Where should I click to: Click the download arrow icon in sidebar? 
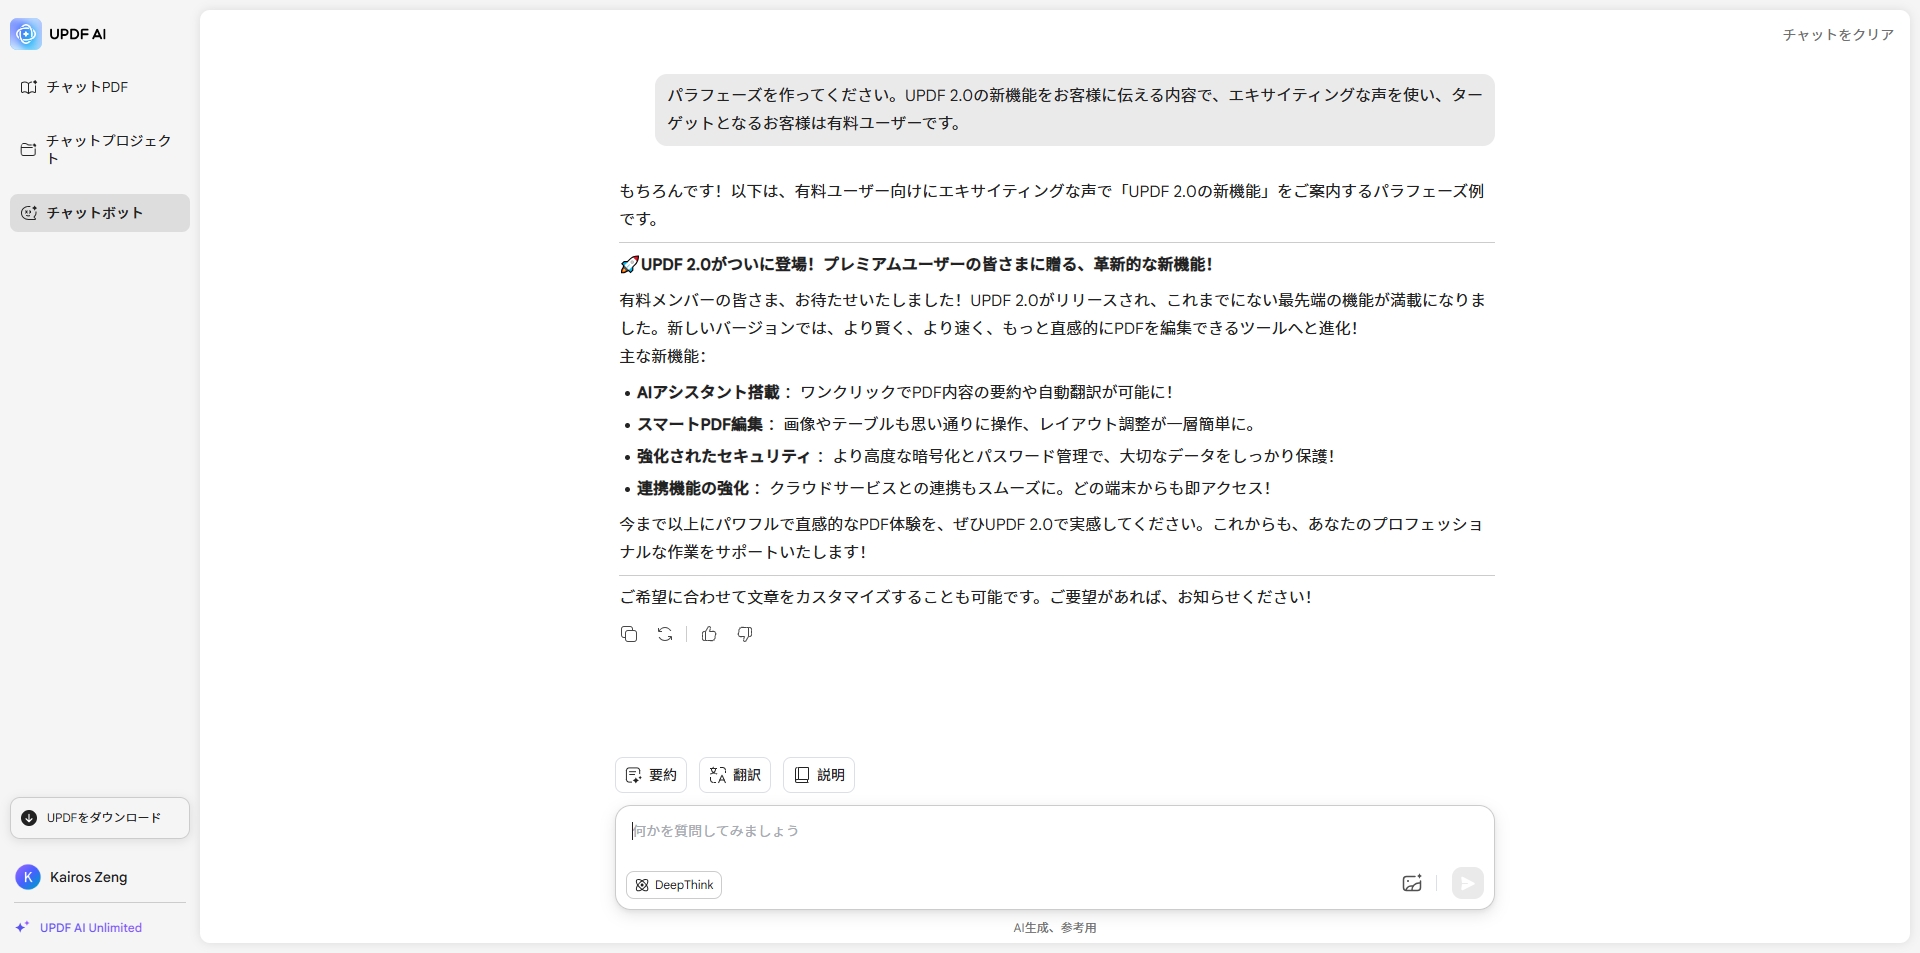tap(29, 818)
